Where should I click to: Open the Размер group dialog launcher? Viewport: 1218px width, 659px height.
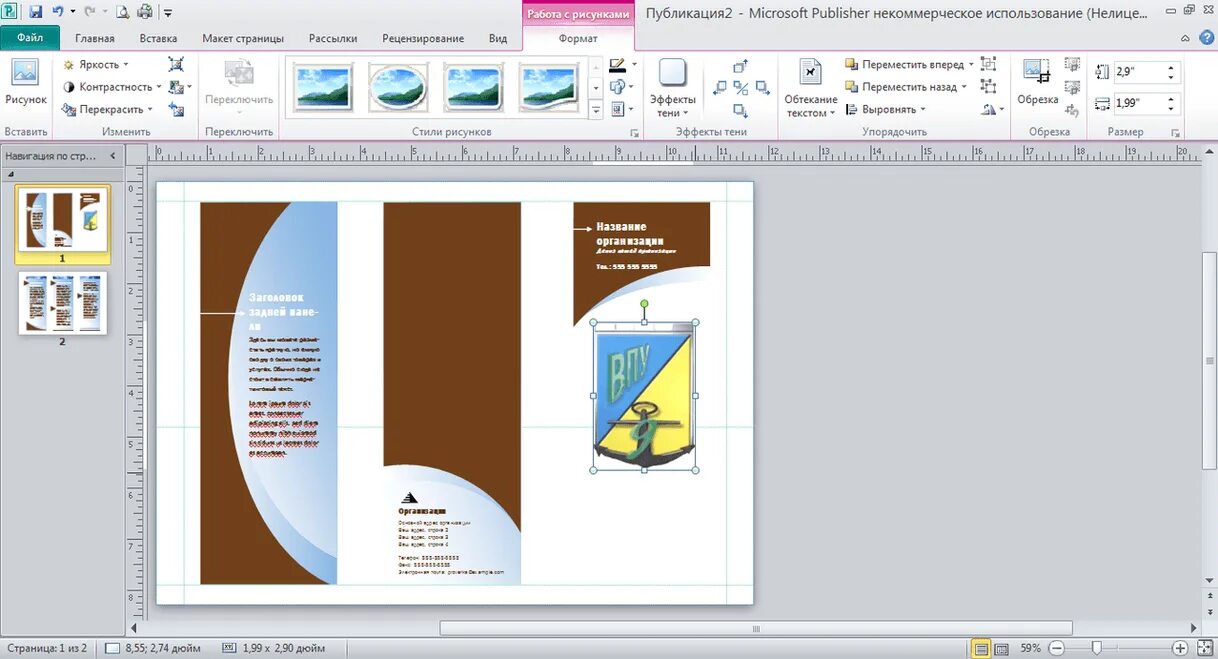tap(1175, 132)
